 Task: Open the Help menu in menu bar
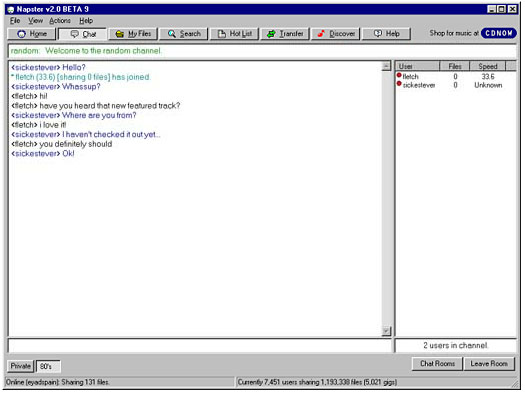(86, 21)
